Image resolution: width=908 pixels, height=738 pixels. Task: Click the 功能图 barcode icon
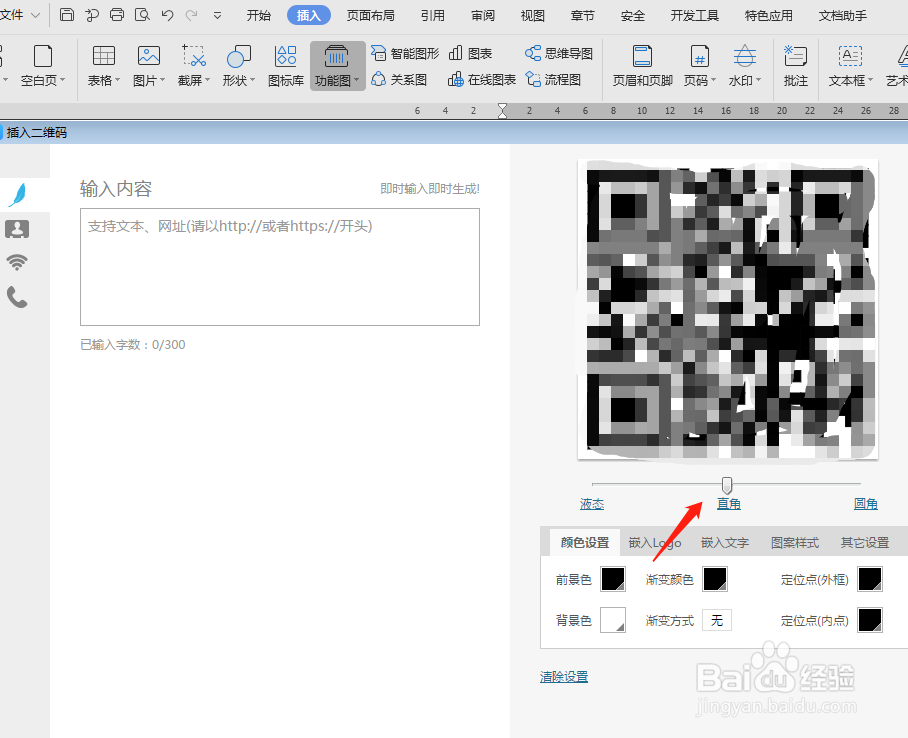pos(336,56)
